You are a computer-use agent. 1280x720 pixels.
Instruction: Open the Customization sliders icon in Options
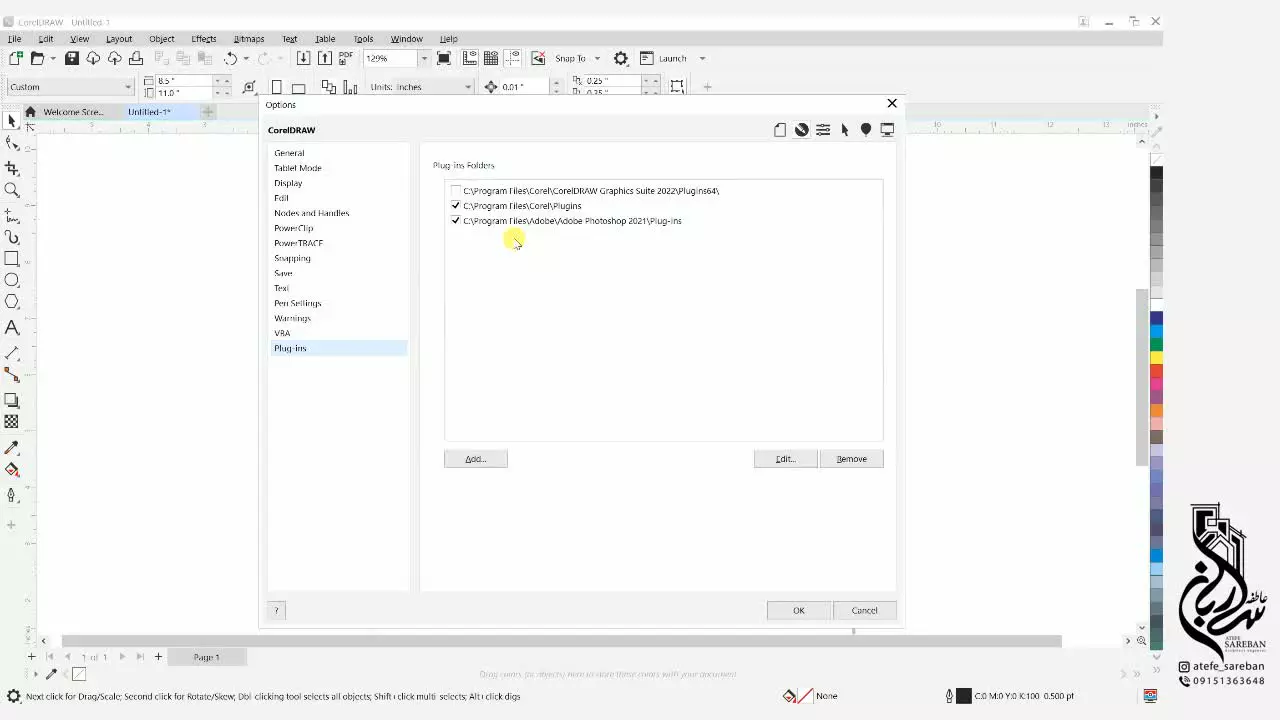point(823,130)
